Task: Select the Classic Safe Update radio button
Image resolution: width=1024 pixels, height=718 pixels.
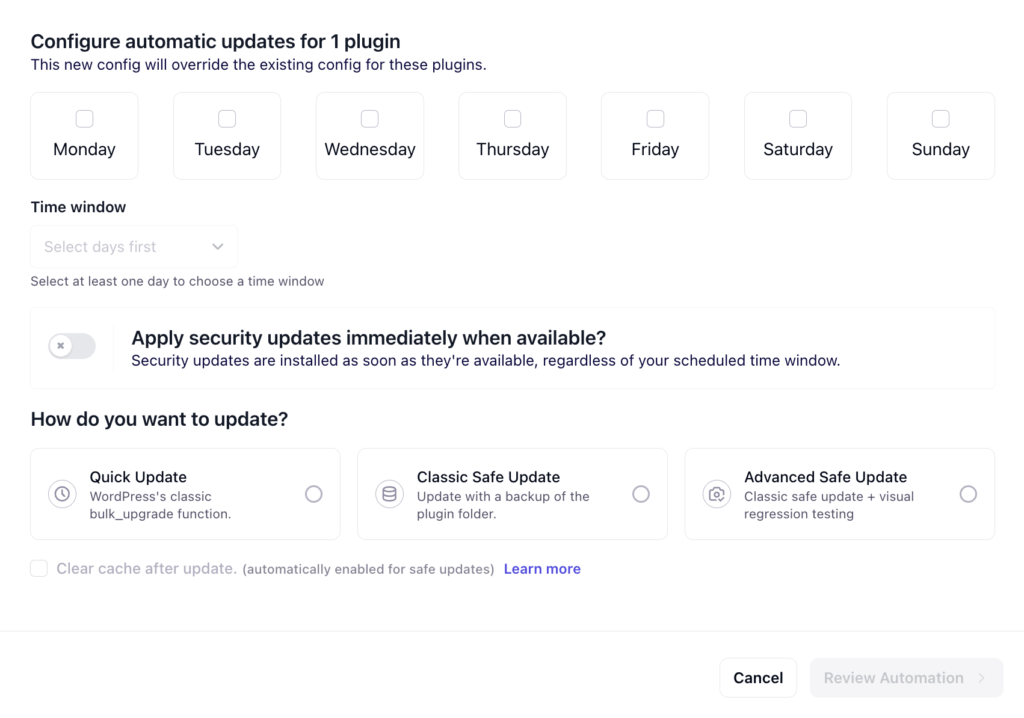Action: [x=640, y=494]
